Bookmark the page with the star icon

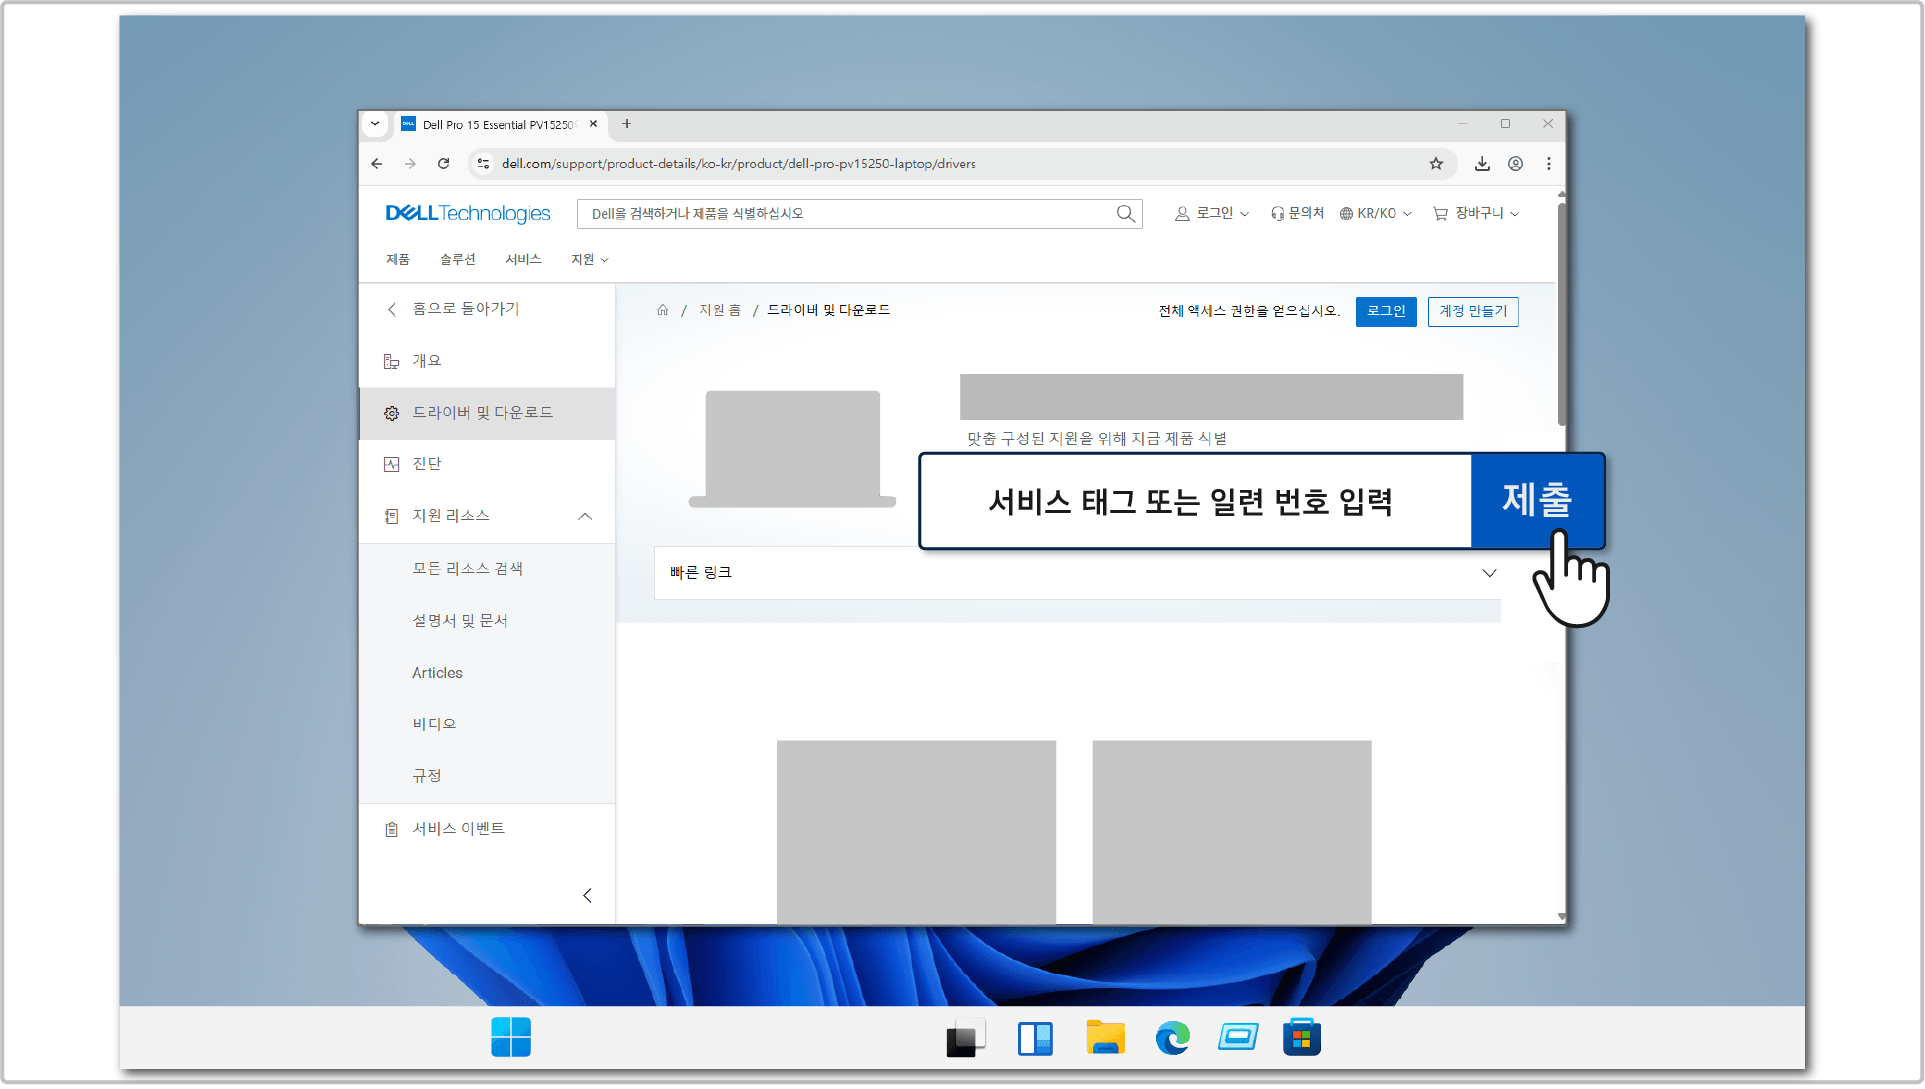tap(1436, 164)
